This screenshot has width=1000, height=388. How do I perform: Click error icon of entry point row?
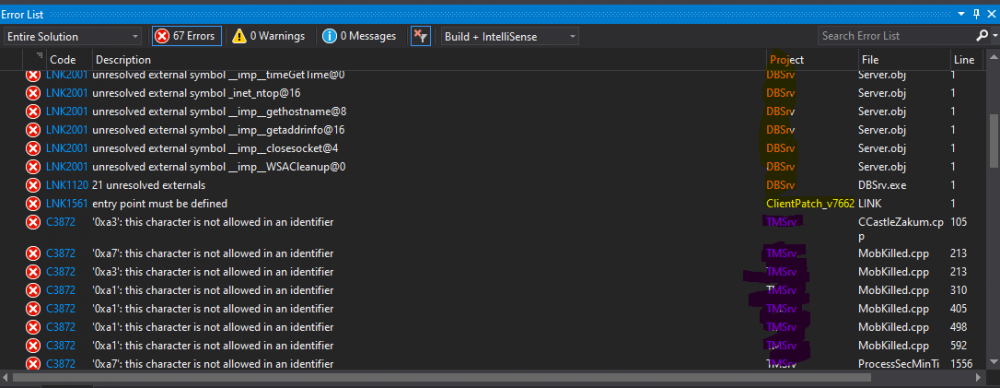(33, 204)
